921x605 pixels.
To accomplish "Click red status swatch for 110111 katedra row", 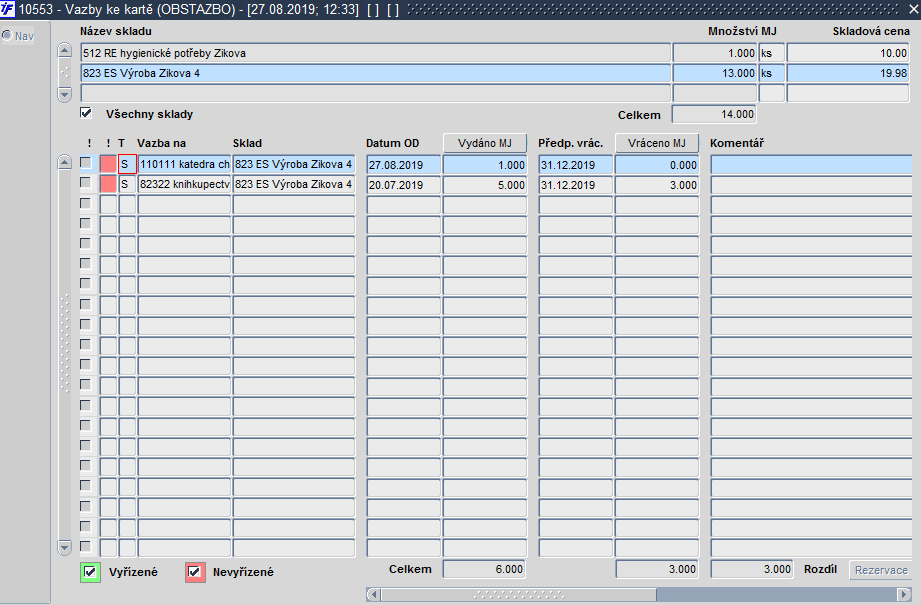I will click(x=109, y=164).
